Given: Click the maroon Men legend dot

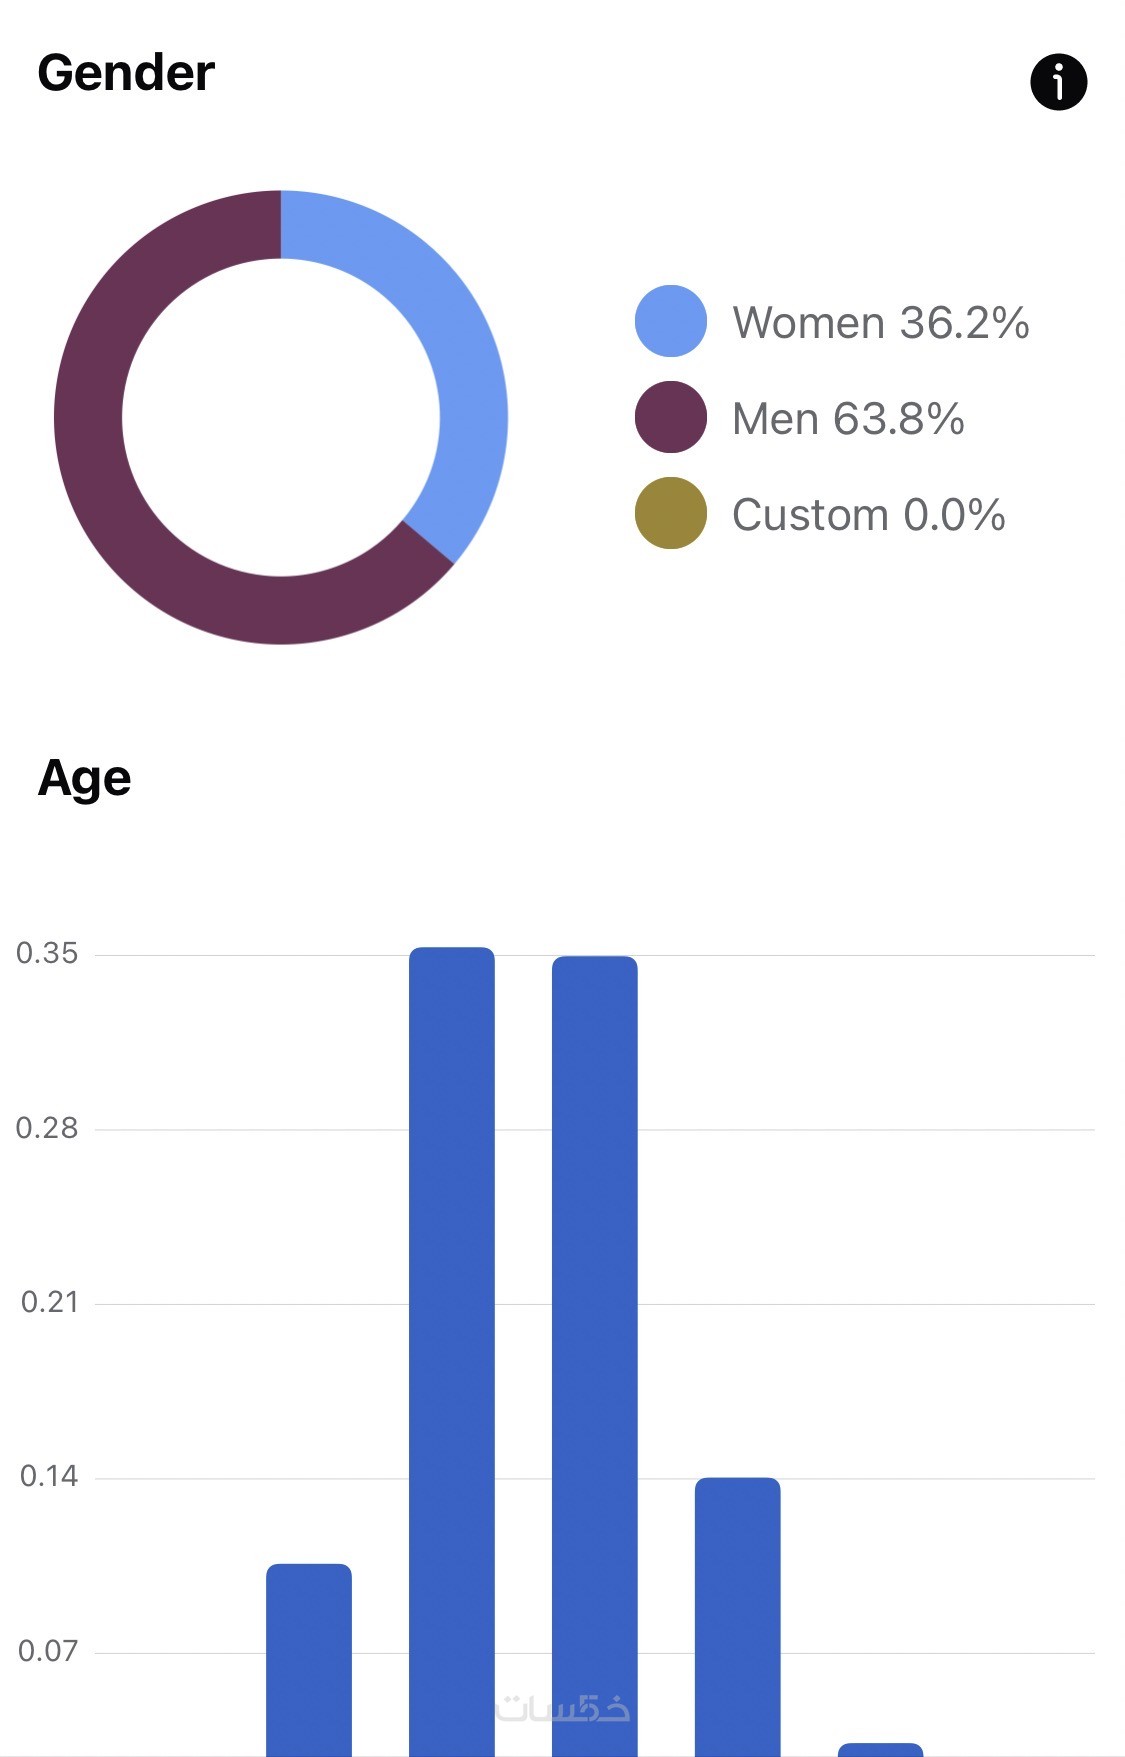Looking at the screenshot, I should [x=670, y=417].
